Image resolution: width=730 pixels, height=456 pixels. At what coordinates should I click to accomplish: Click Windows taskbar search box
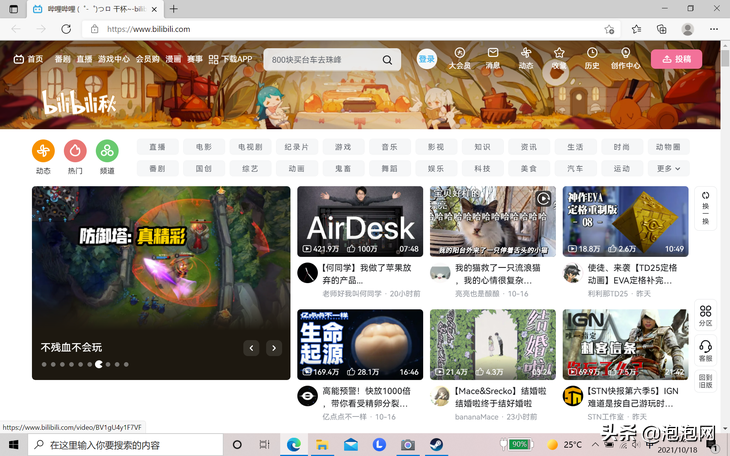point(126,445)
